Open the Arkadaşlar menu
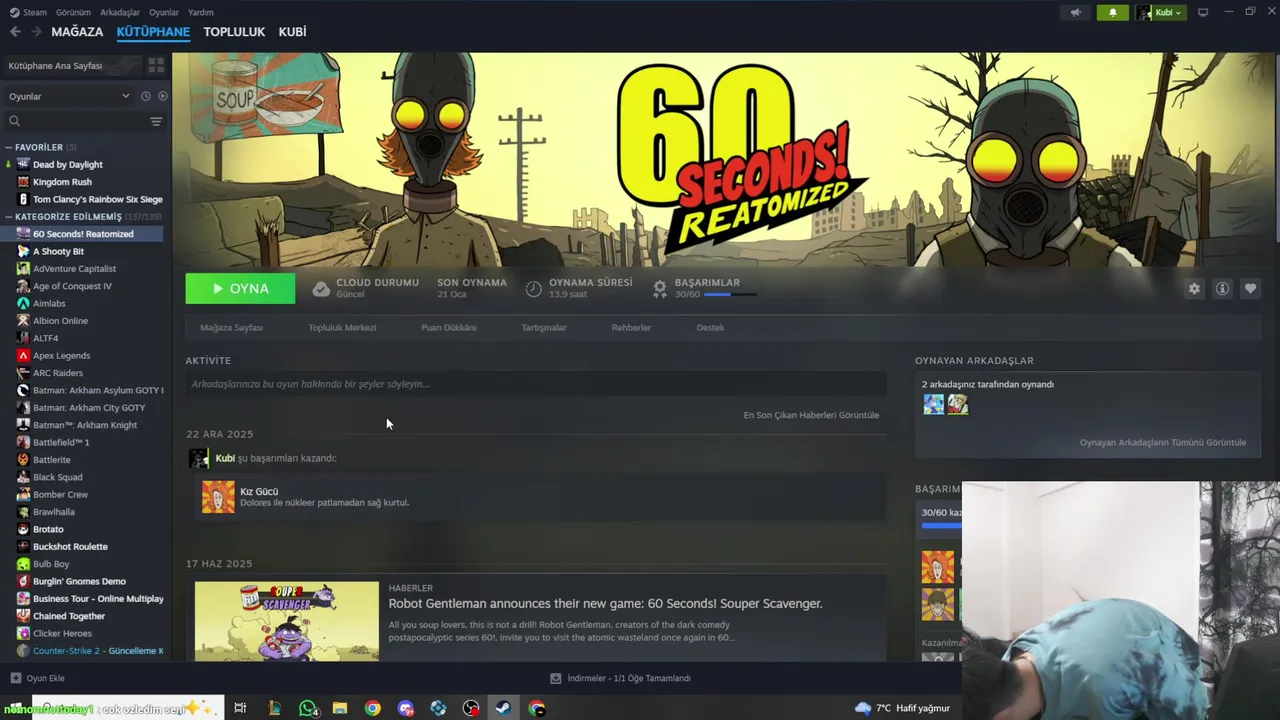Image resolution: width=1280 pixels, height=720 pixels. [x=120, y=12]
